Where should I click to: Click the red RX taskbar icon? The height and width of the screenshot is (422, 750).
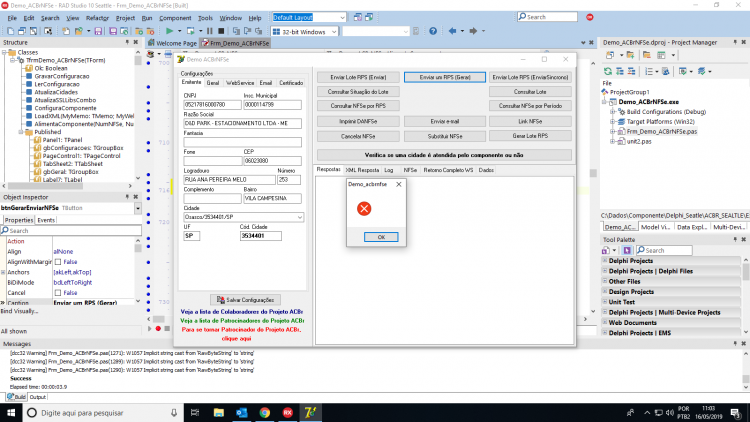click(x=287, y=412)
